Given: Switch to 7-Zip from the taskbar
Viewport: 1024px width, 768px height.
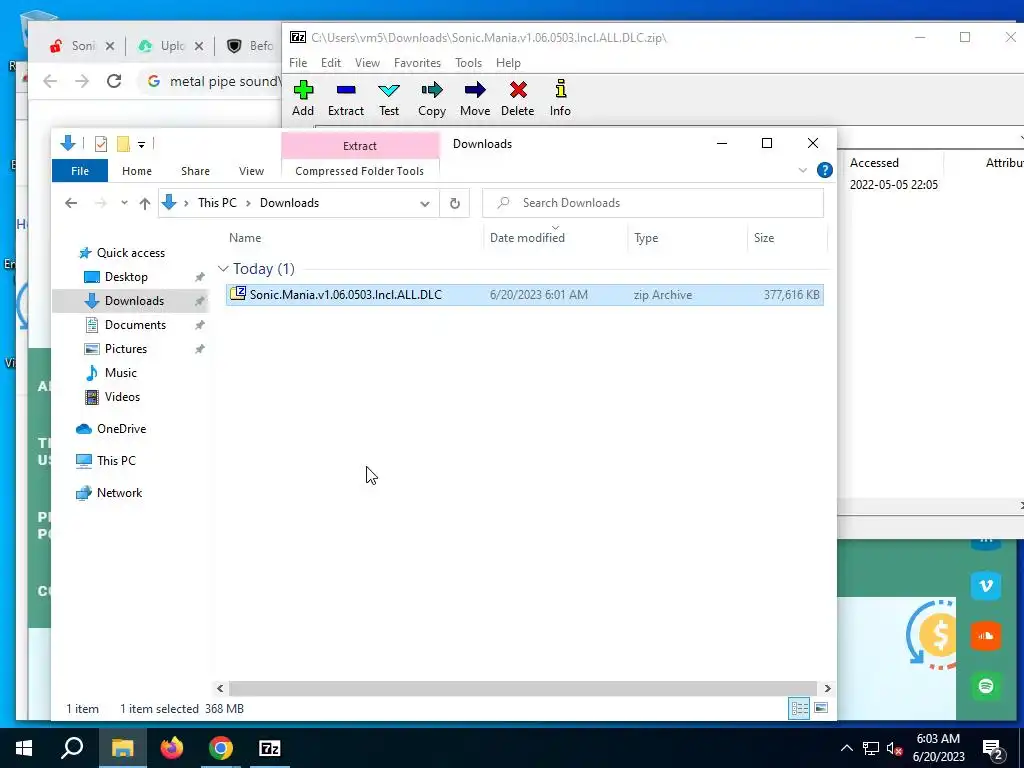Looking at the screenshot, I should [x=270, y=748].
